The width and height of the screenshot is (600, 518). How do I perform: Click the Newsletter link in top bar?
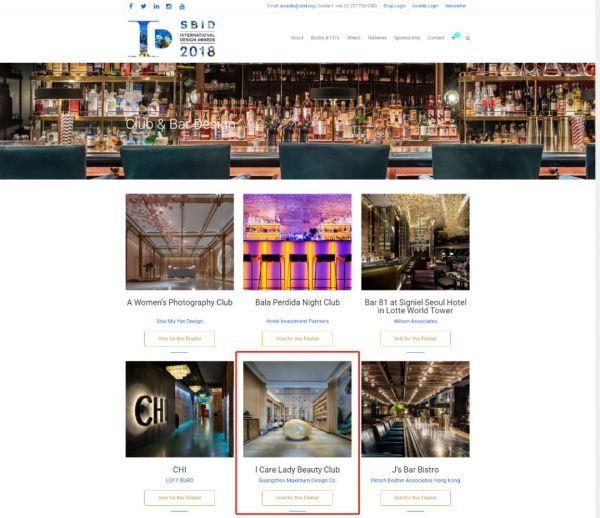[x=456, y=6]
